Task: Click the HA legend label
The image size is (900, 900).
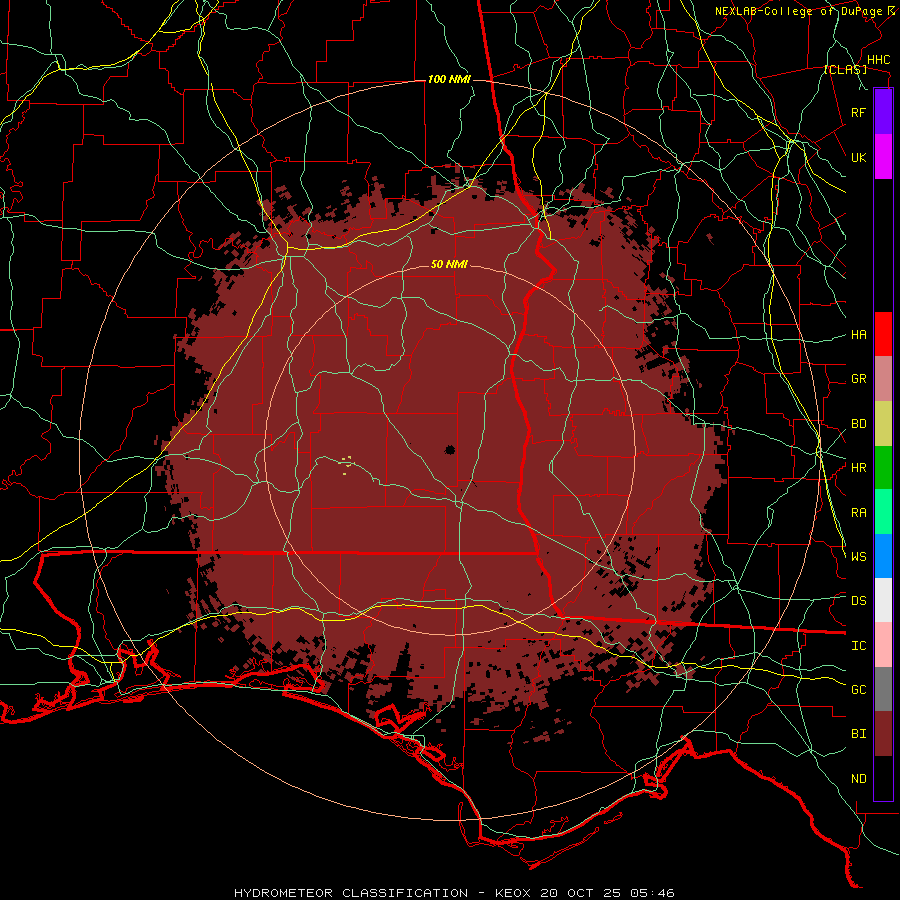Action: (859, 335)
